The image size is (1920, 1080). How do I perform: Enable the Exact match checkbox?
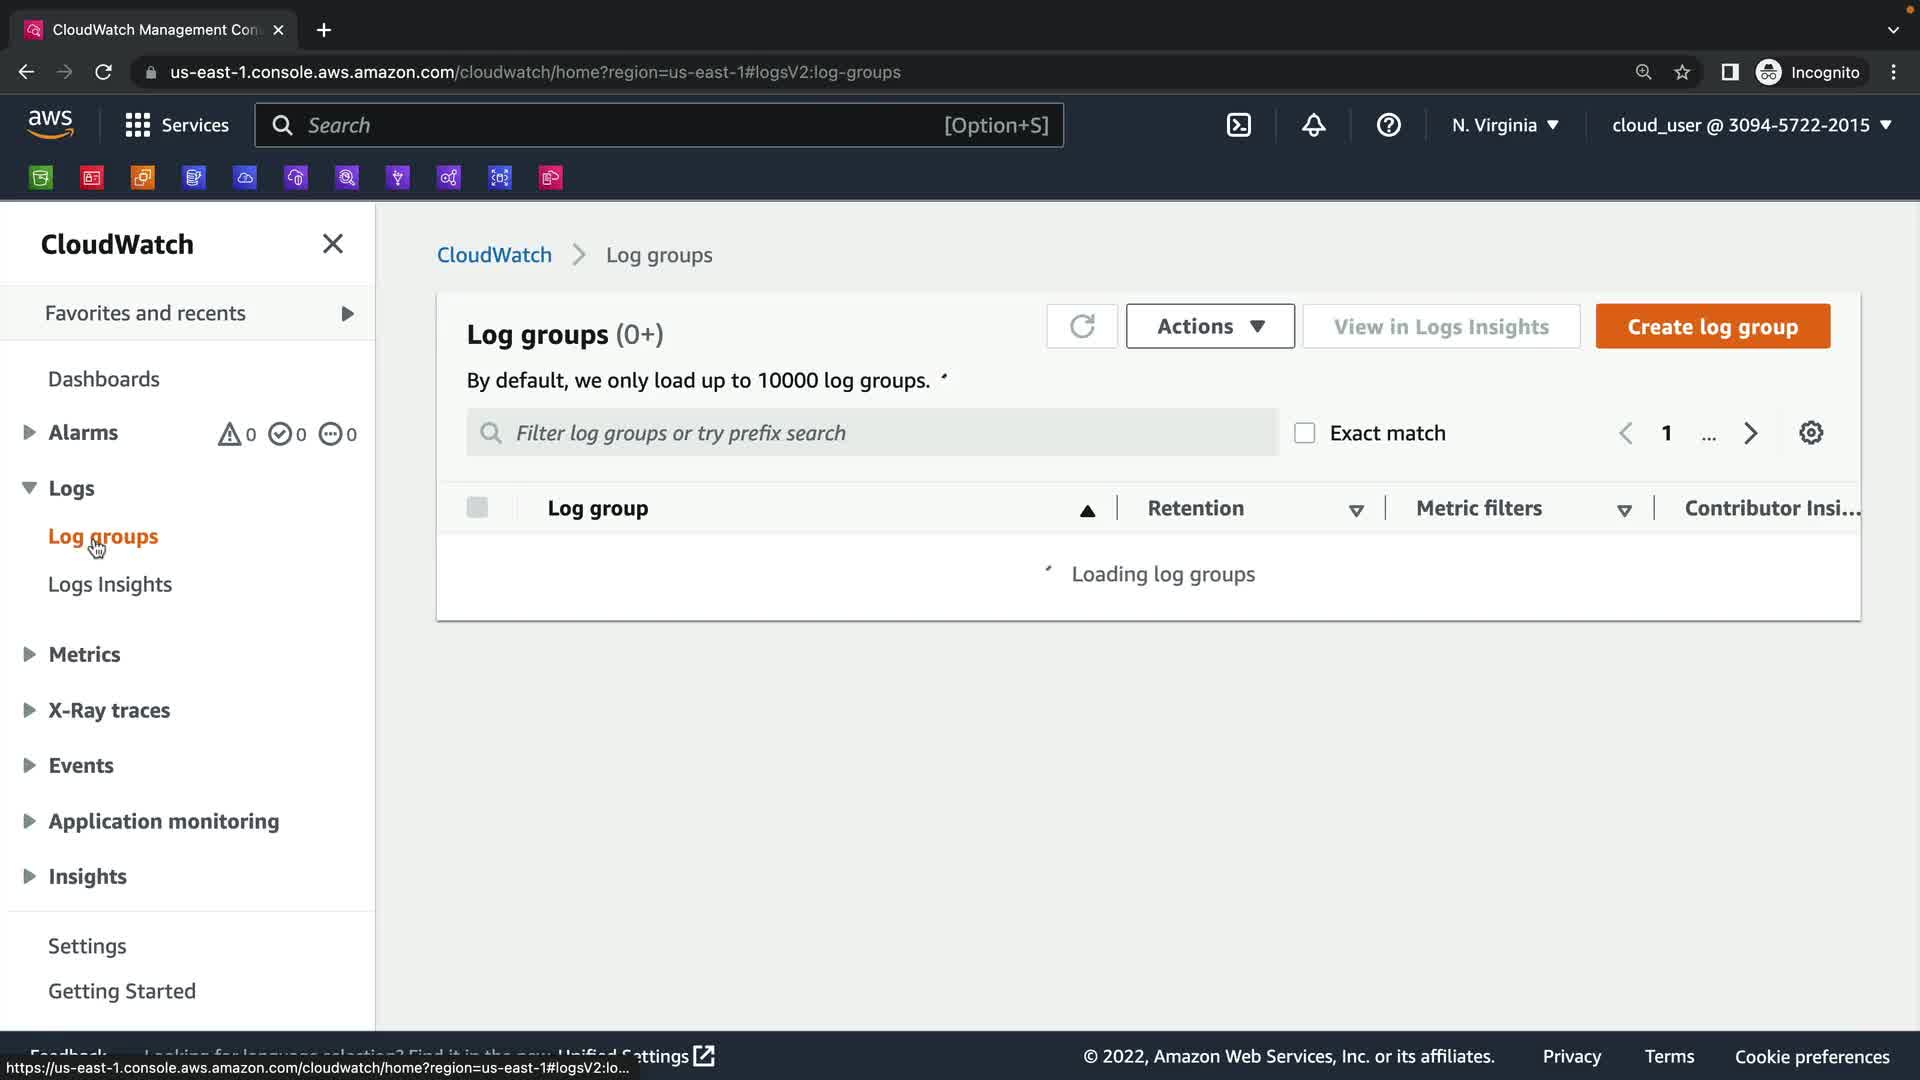click(x=1304, y=433)
